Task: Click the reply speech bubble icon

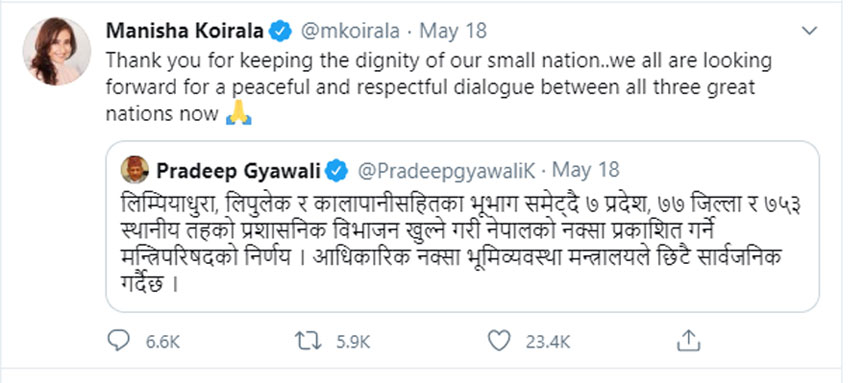Action: pos(118,341)
